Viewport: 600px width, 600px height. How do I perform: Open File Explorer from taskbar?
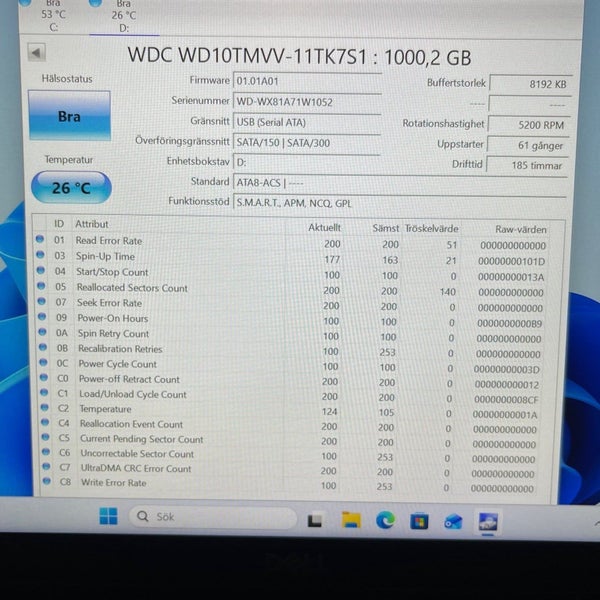[x=351, y=520]
